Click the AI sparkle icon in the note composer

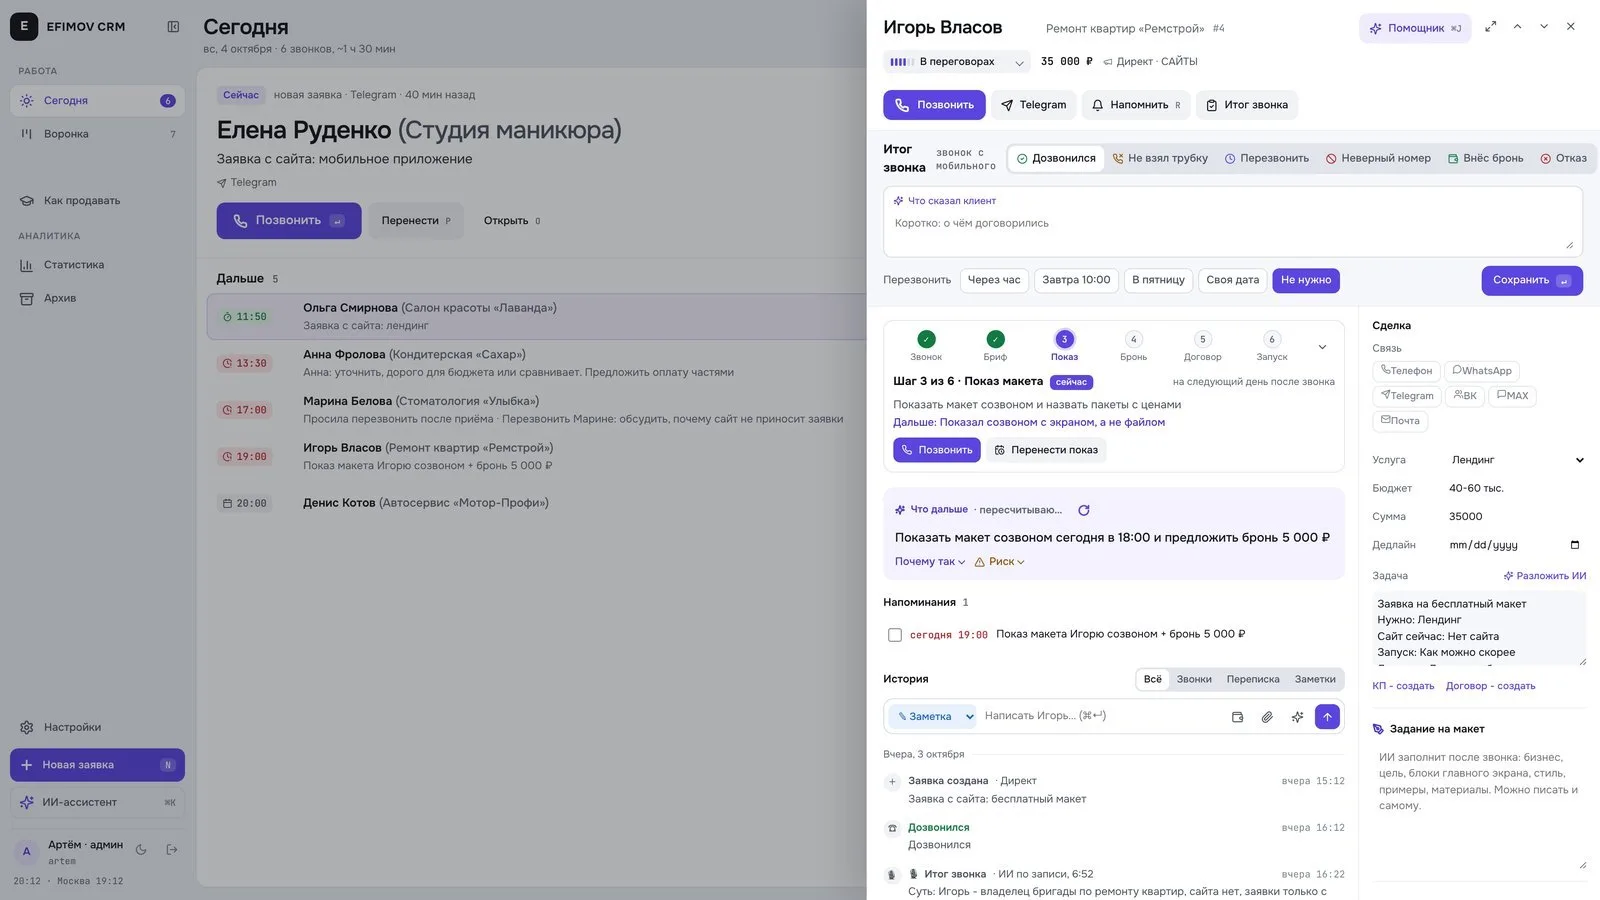point(1297,717)
